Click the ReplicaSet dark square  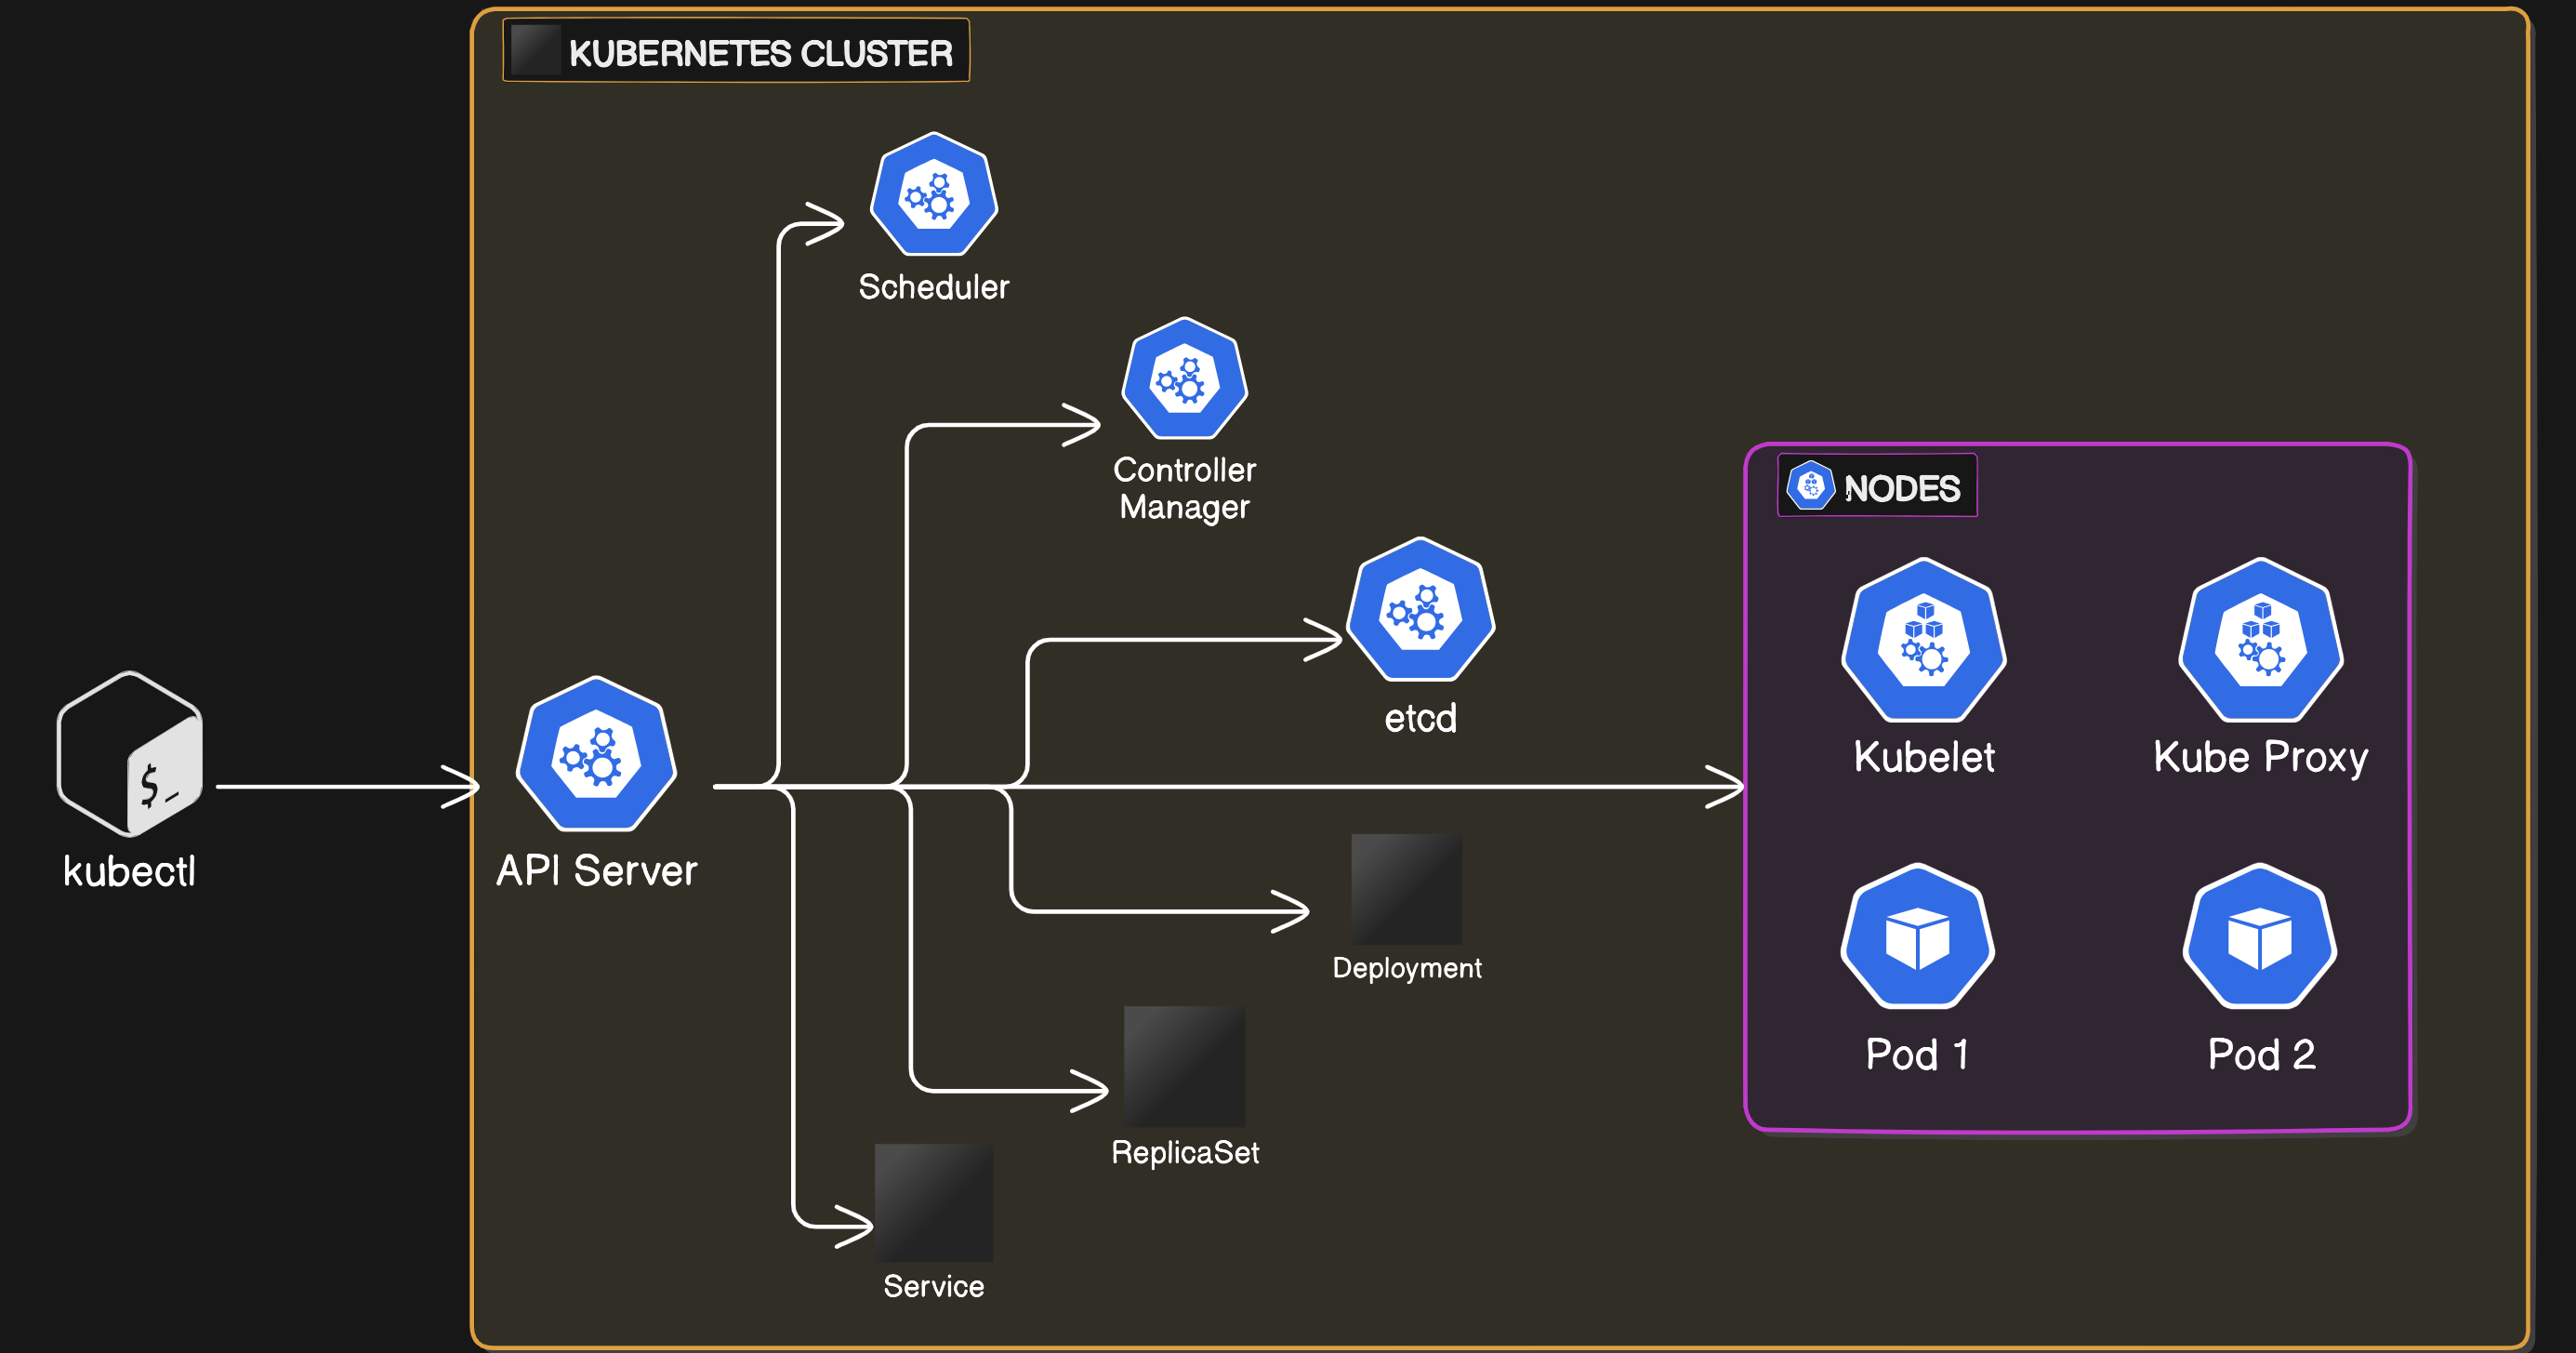point(1185,1066)
